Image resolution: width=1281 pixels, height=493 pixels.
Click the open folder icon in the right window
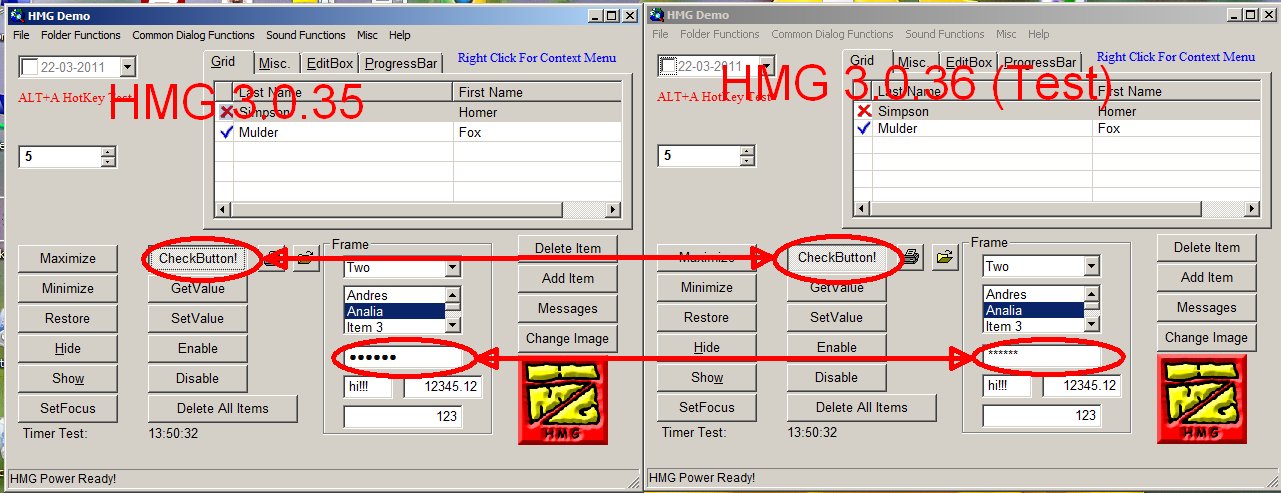pyautogui.click(x=943, y=258)
